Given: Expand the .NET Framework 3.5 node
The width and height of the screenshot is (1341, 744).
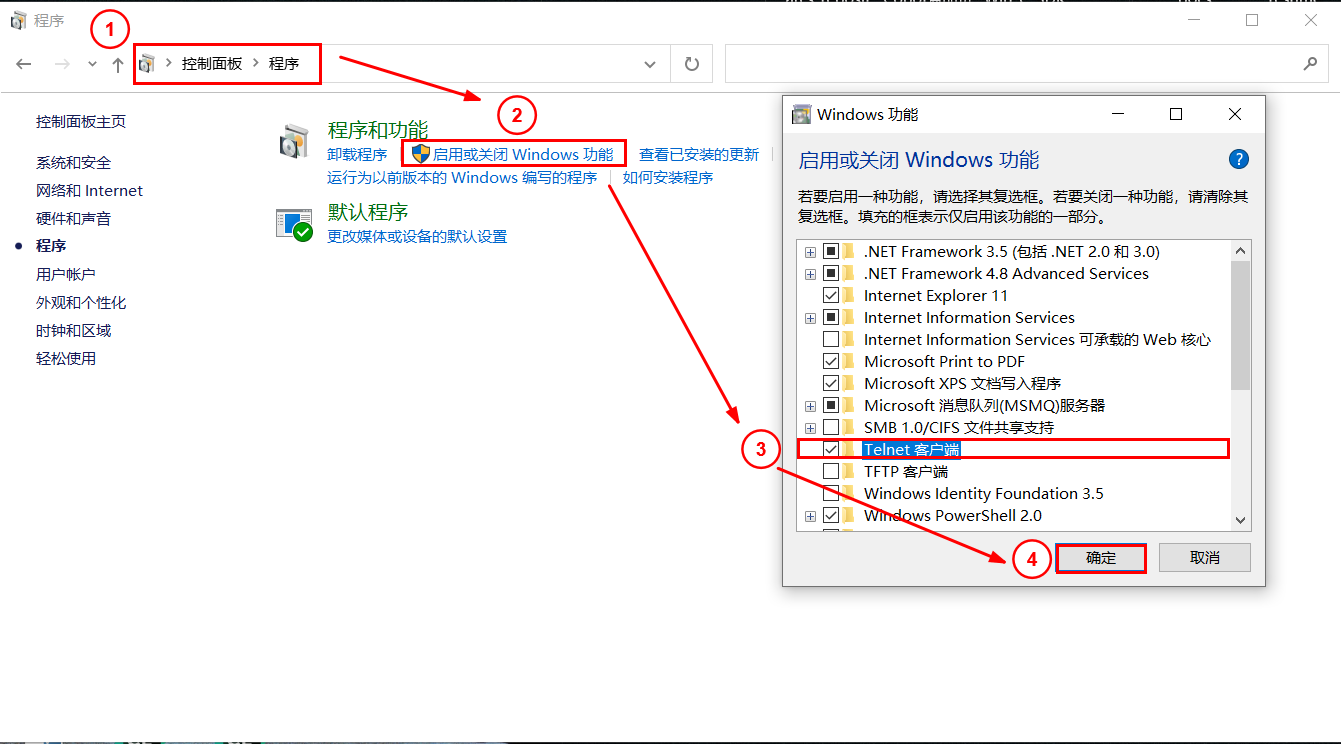Looking at the screenshot, I should [810, 252].
